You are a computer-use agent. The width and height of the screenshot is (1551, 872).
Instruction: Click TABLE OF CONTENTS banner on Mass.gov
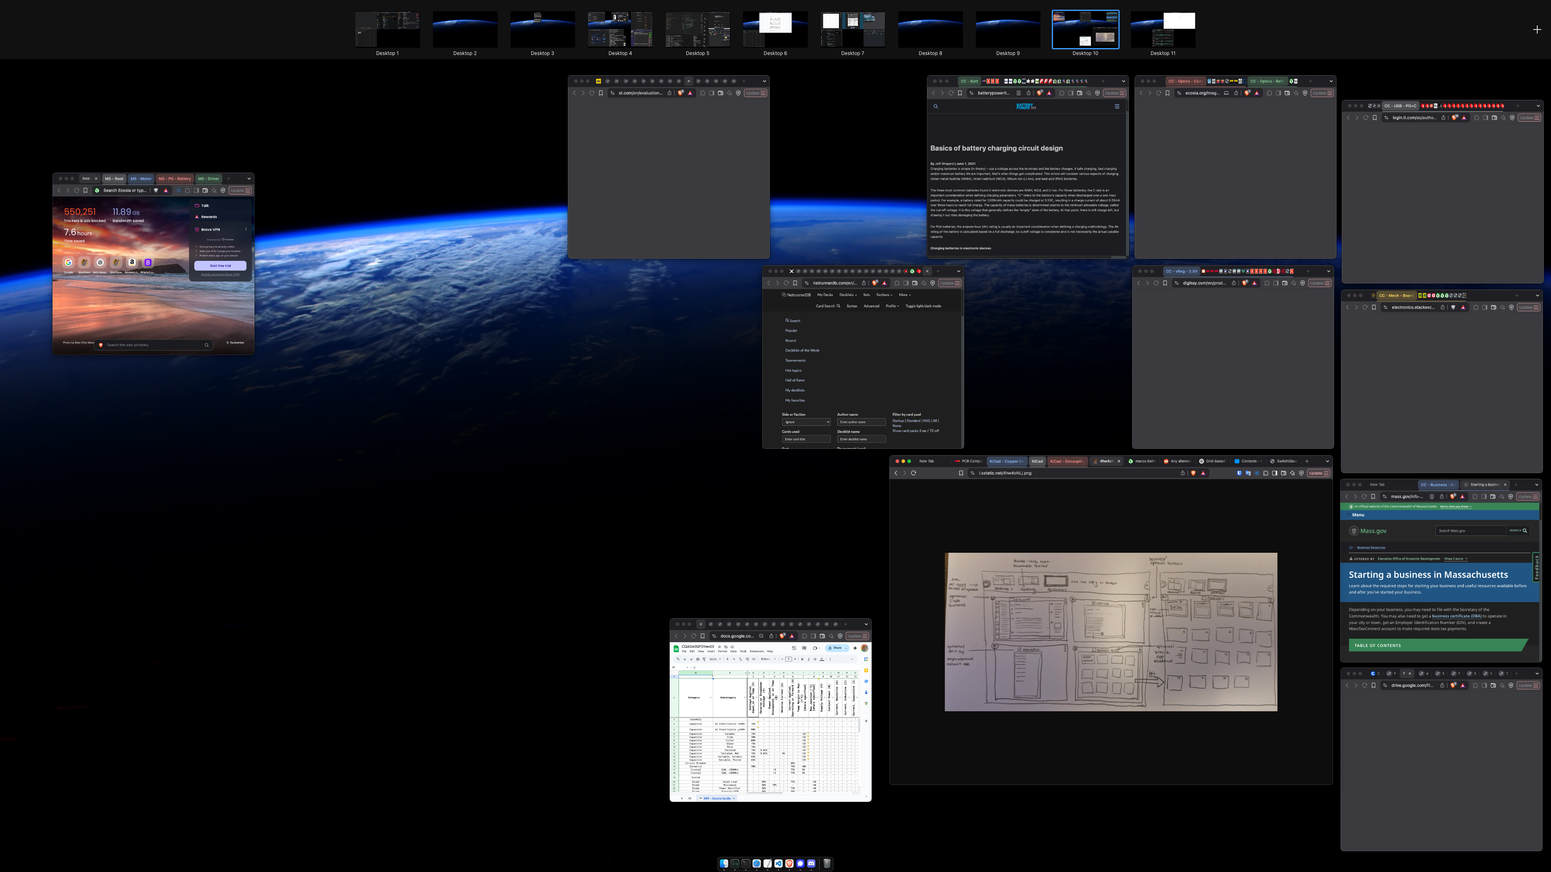pyautogui.click(x=1437, y=645)
